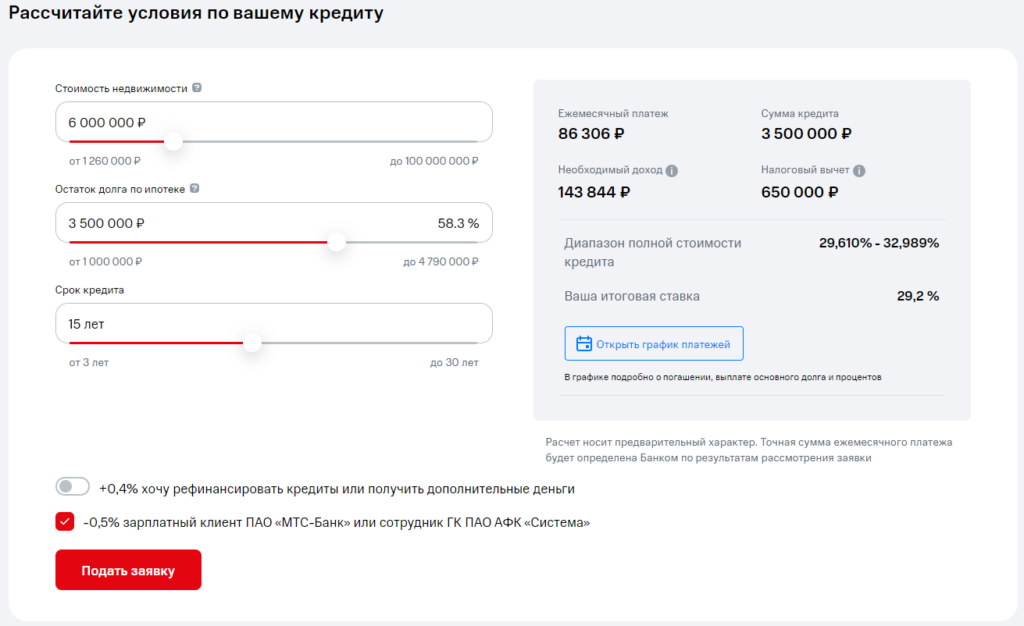Screen dimensions: 1024x626
Task: Click the до 100 000 000 ₽ maximum label
Action: point(434,161)
